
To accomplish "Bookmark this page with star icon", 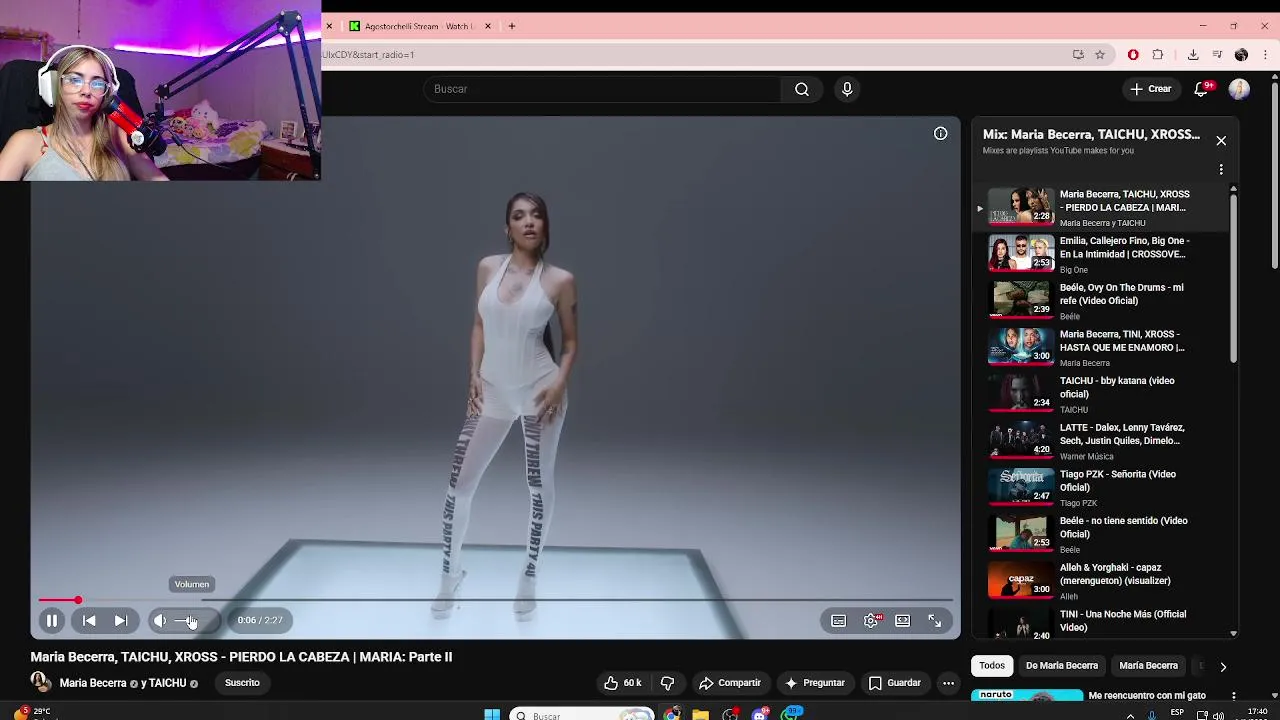I will coord(1100,55).
